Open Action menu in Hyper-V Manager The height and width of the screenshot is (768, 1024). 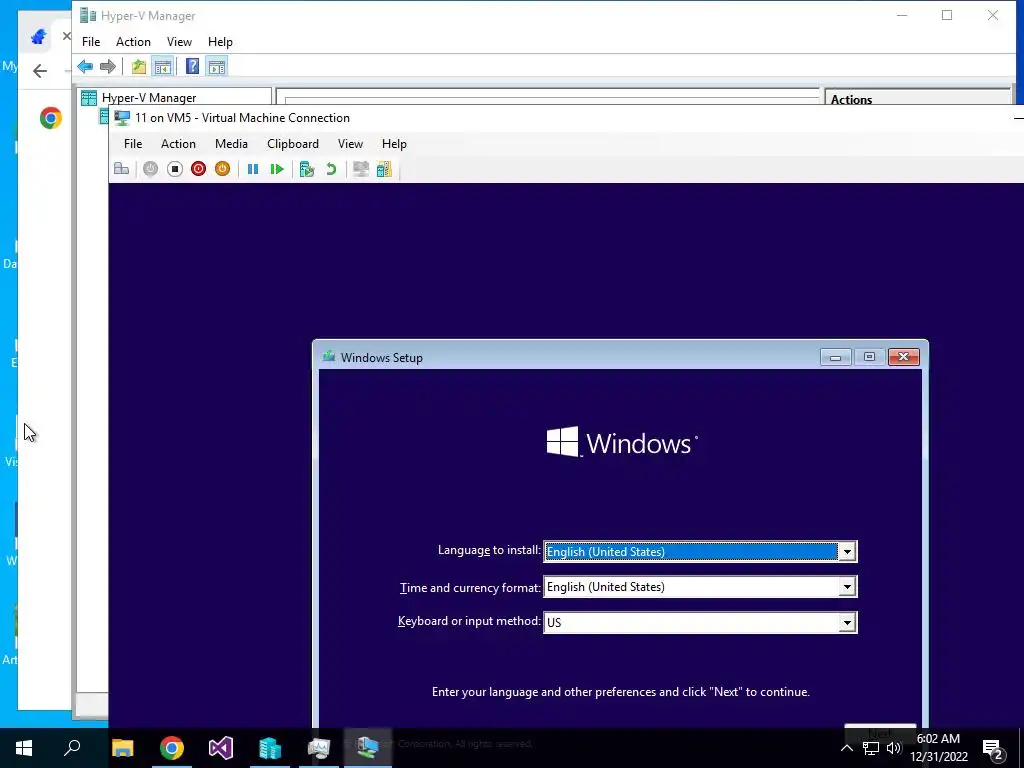pos(133,42)
